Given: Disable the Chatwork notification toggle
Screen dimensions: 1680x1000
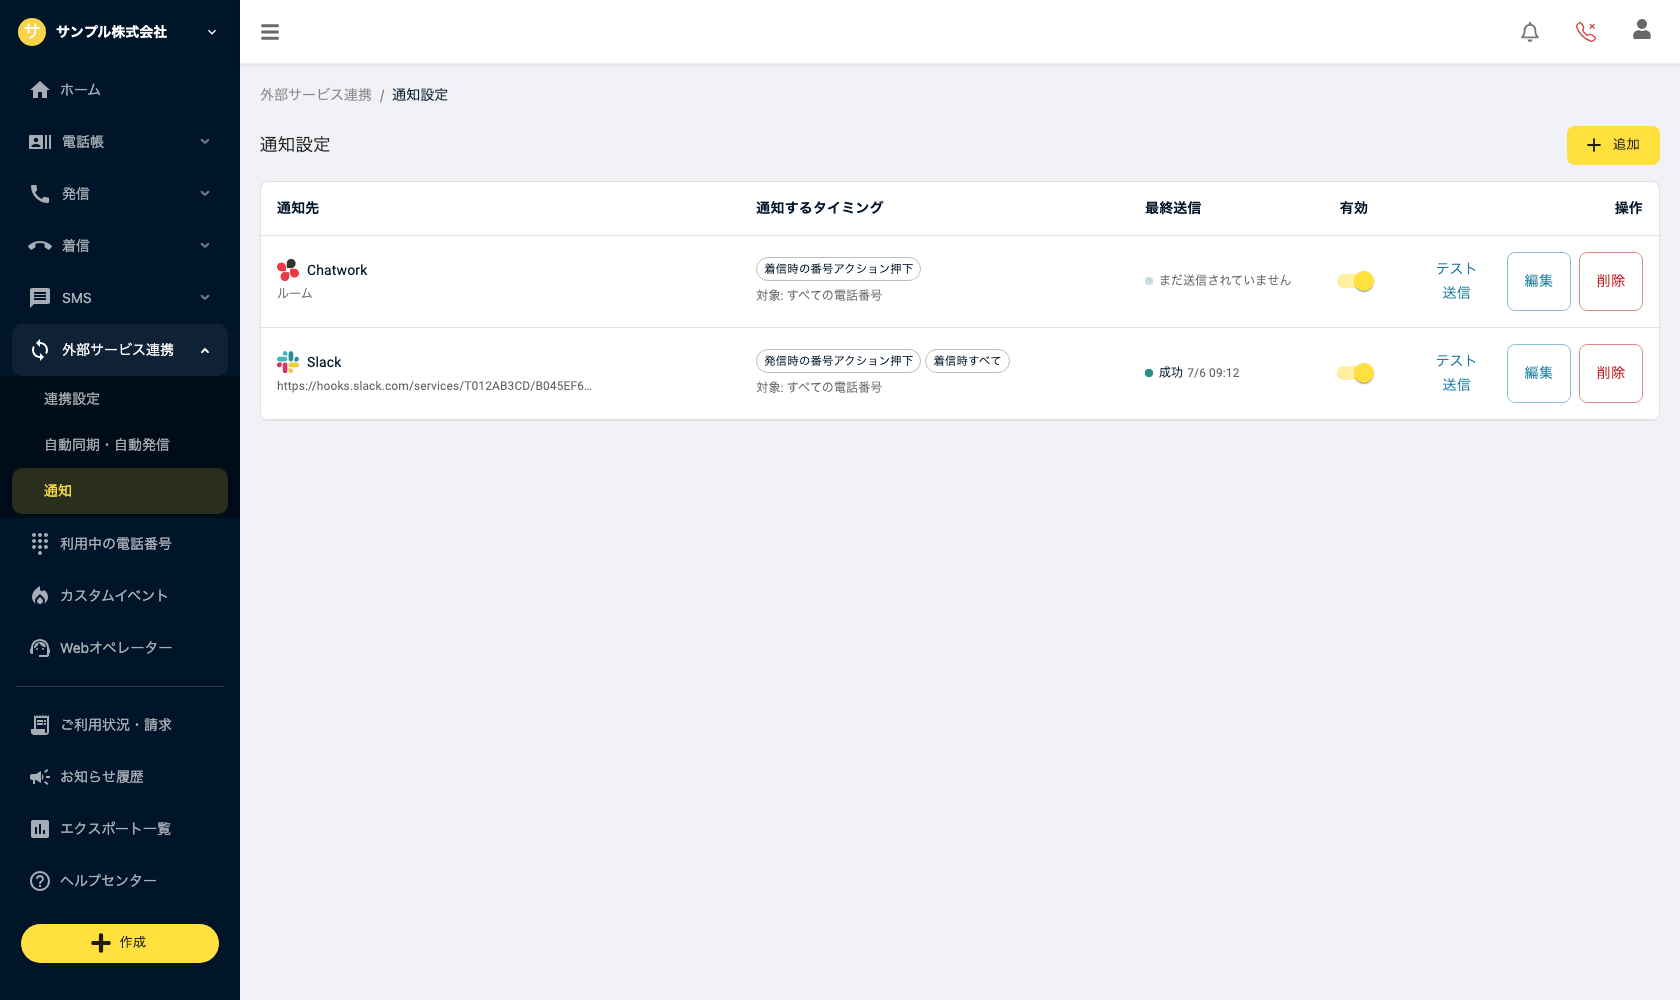Looking at the screenshot, I should (1355, 282).
